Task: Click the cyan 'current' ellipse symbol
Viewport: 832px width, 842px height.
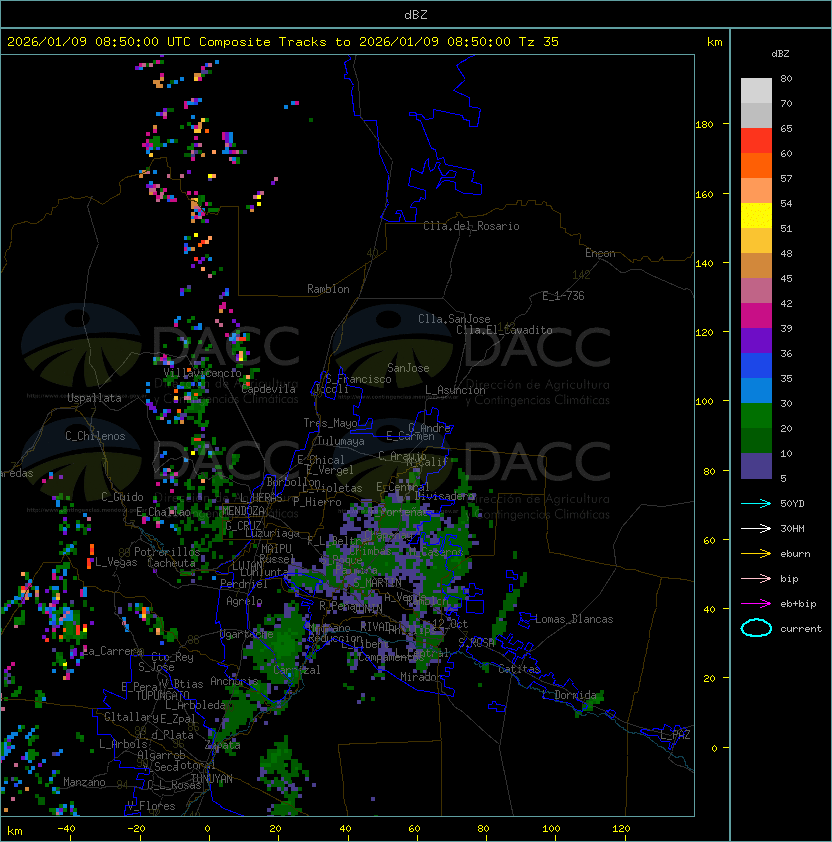Action: (756, 628)
